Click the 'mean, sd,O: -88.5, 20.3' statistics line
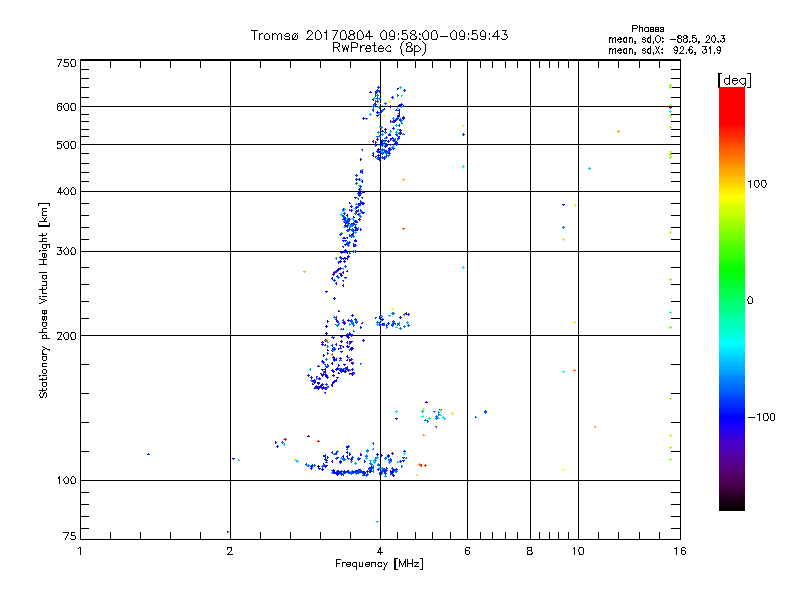 [666, 39]
